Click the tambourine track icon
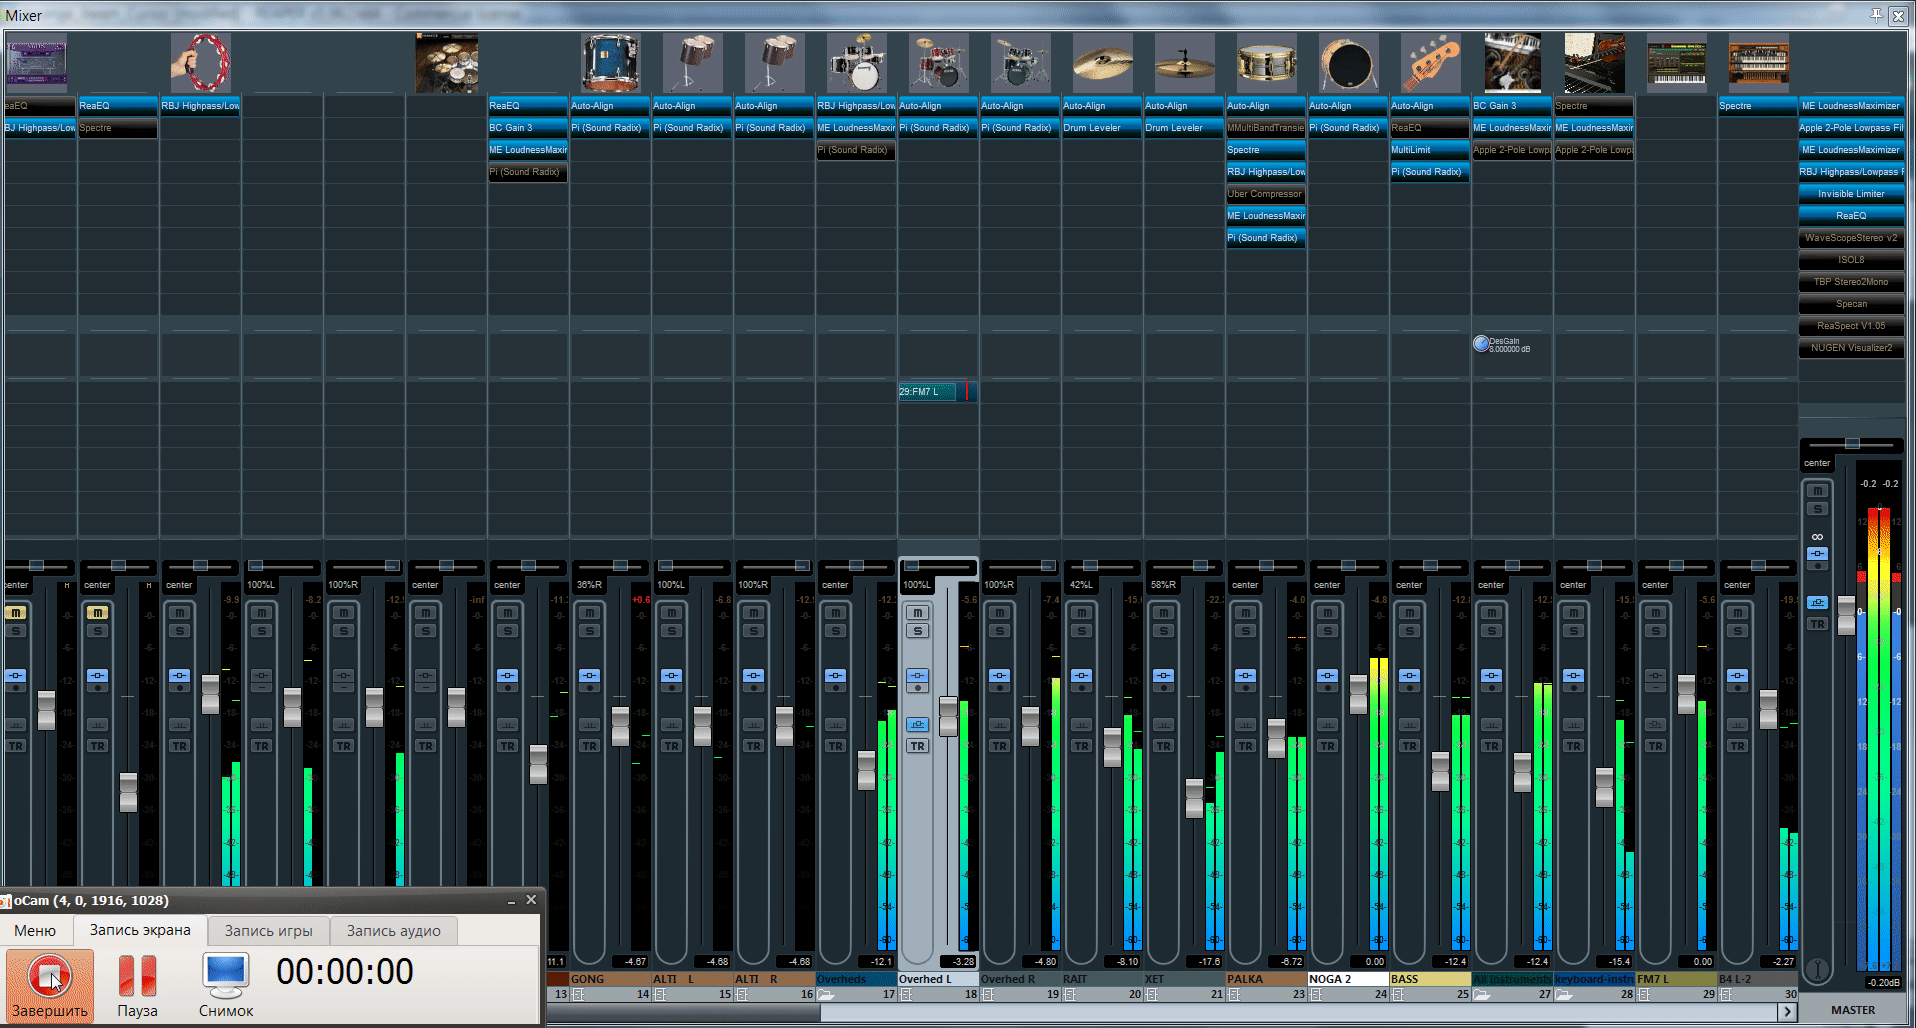 pyautogui.click(x=200, y=62)
